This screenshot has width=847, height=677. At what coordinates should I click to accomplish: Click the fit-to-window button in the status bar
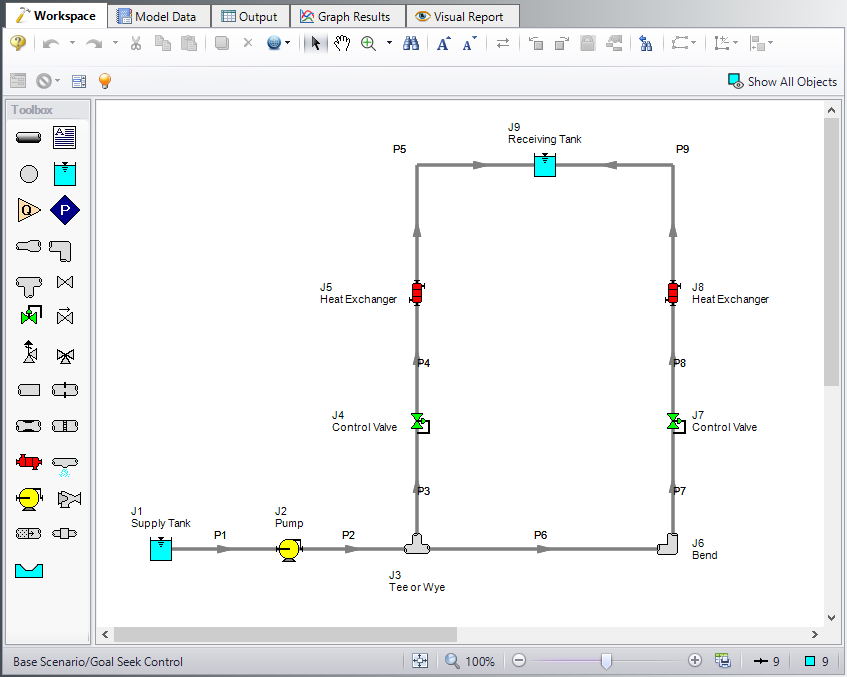point(421,660)
